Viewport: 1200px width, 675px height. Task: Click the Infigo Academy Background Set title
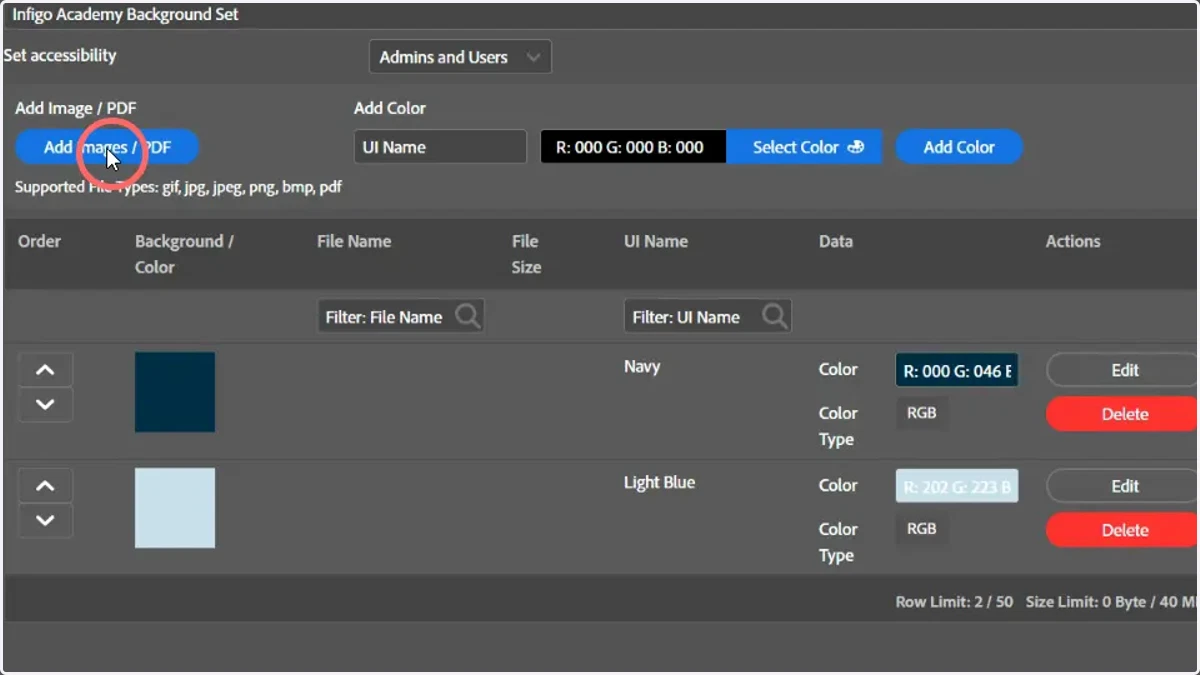[125, 15]
